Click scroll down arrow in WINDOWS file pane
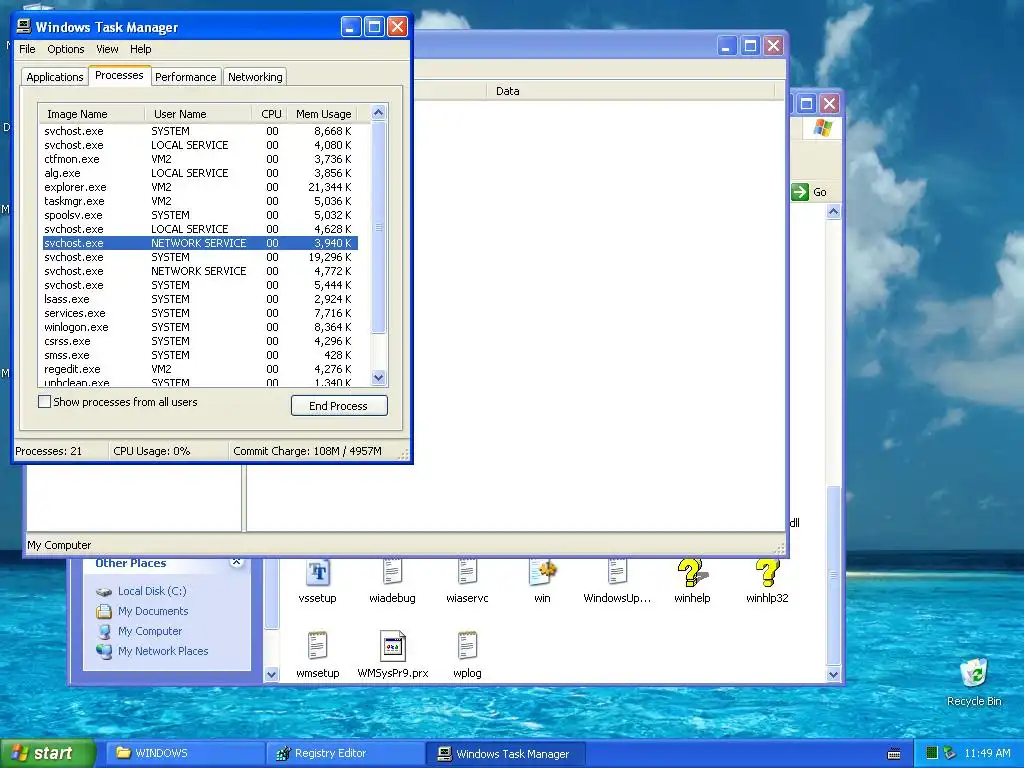 [833, 675]
